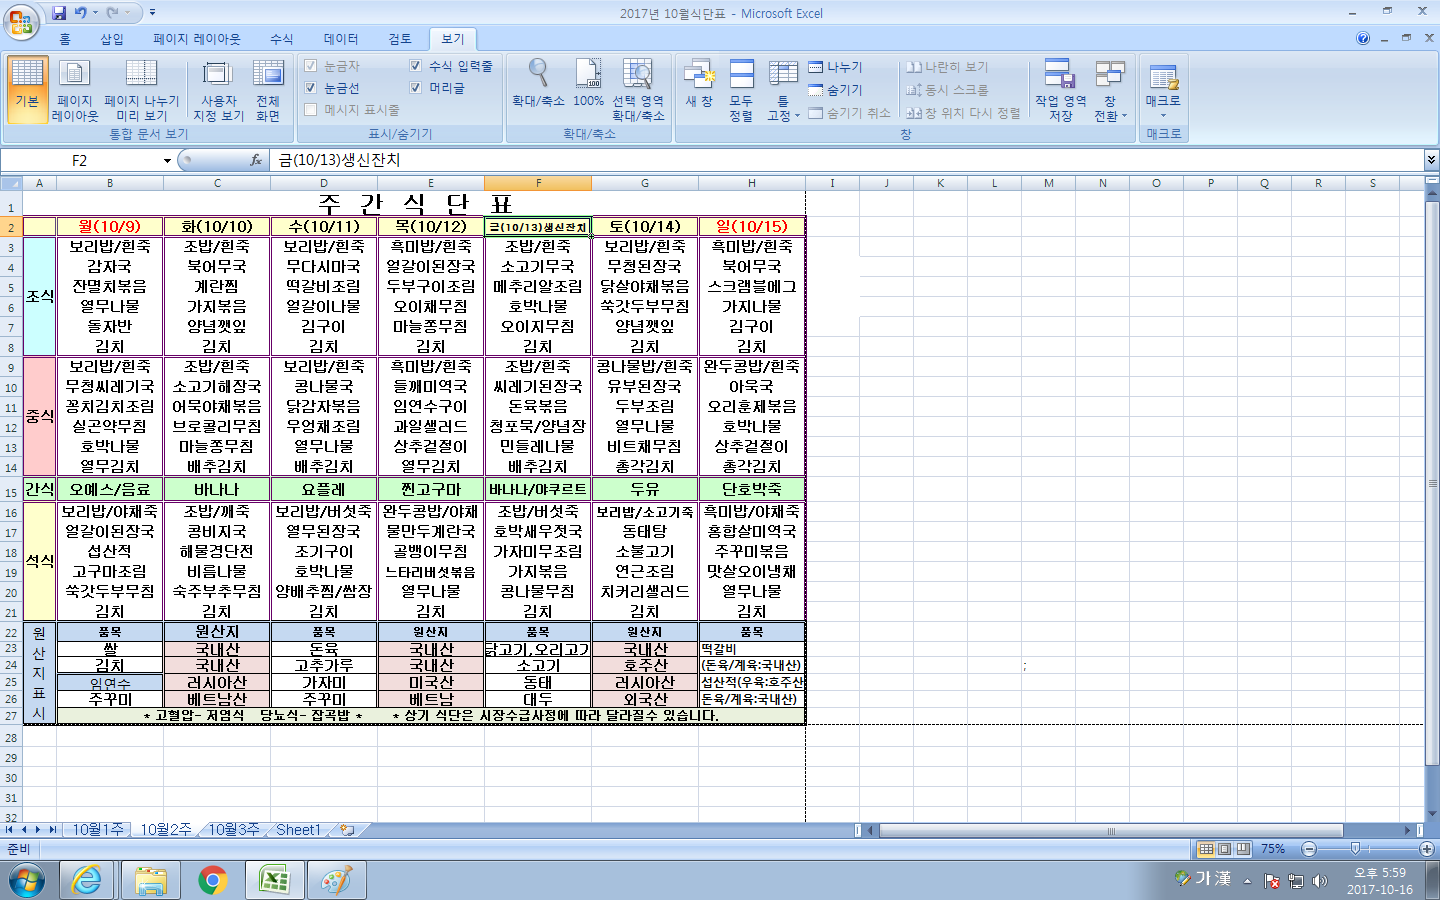This screenshot has width=1440, height=900.
Task: Uncheck the Formula Bar checkbox
Action: (x=416, y=66)
